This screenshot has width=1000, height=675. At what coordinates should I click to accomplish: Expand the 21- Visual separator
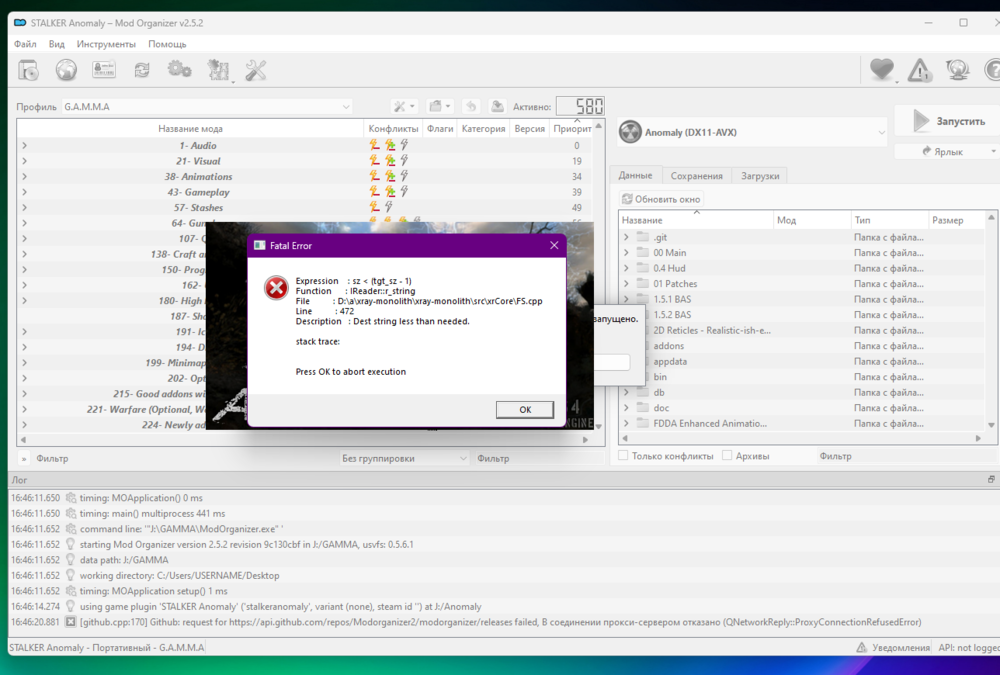(x=24, y=161)
